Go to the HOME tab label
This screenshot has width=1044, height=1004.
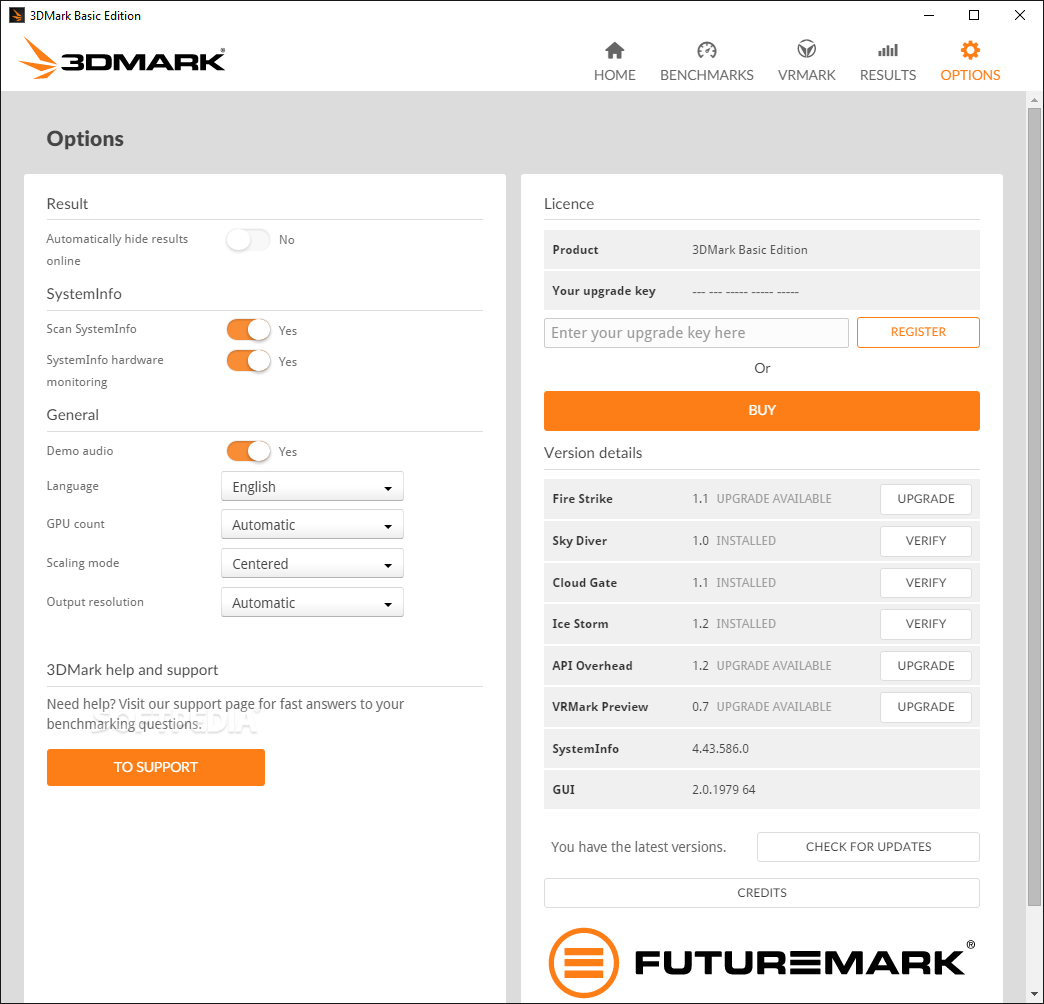(x=615, y=75)
